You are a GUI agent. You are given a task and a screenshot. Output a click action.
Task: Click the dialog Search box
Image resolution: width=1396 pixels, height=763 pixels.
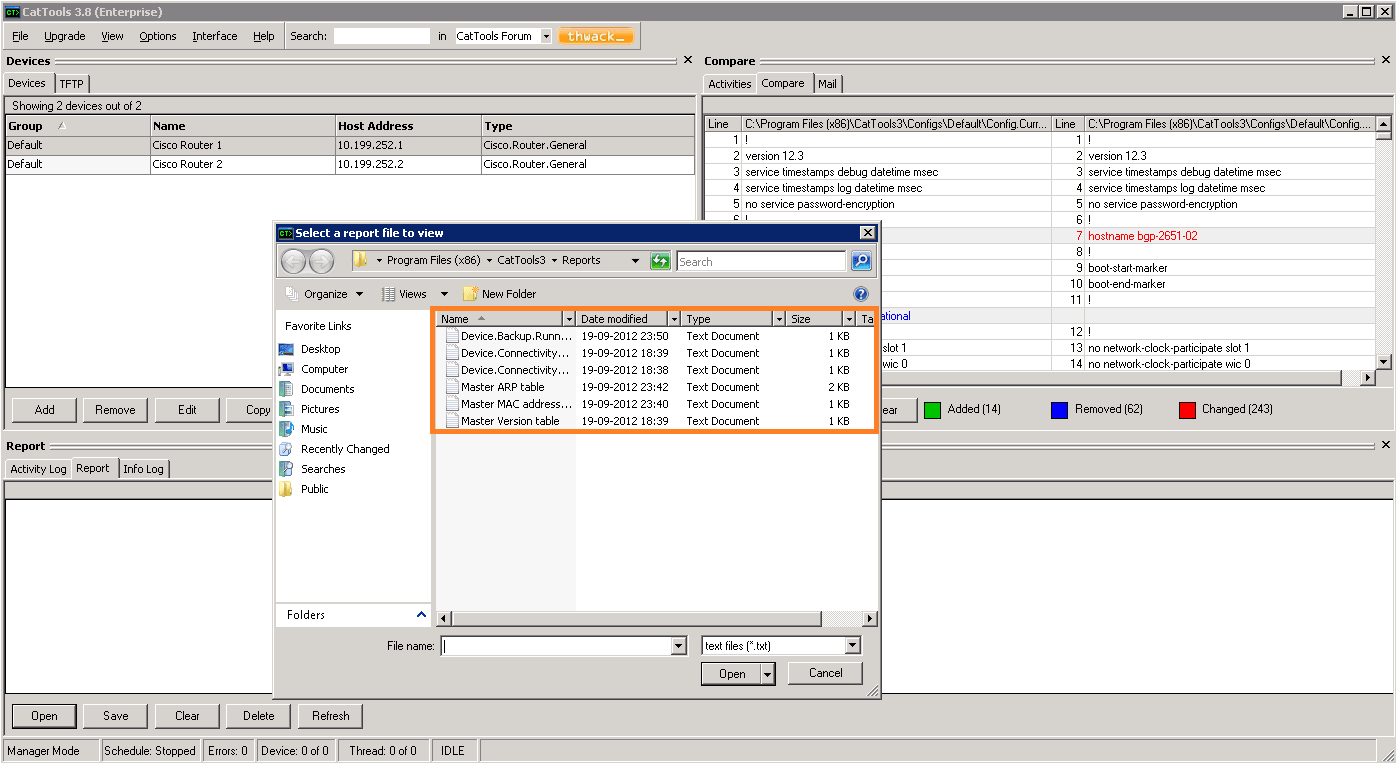click(x=761, y=261)
